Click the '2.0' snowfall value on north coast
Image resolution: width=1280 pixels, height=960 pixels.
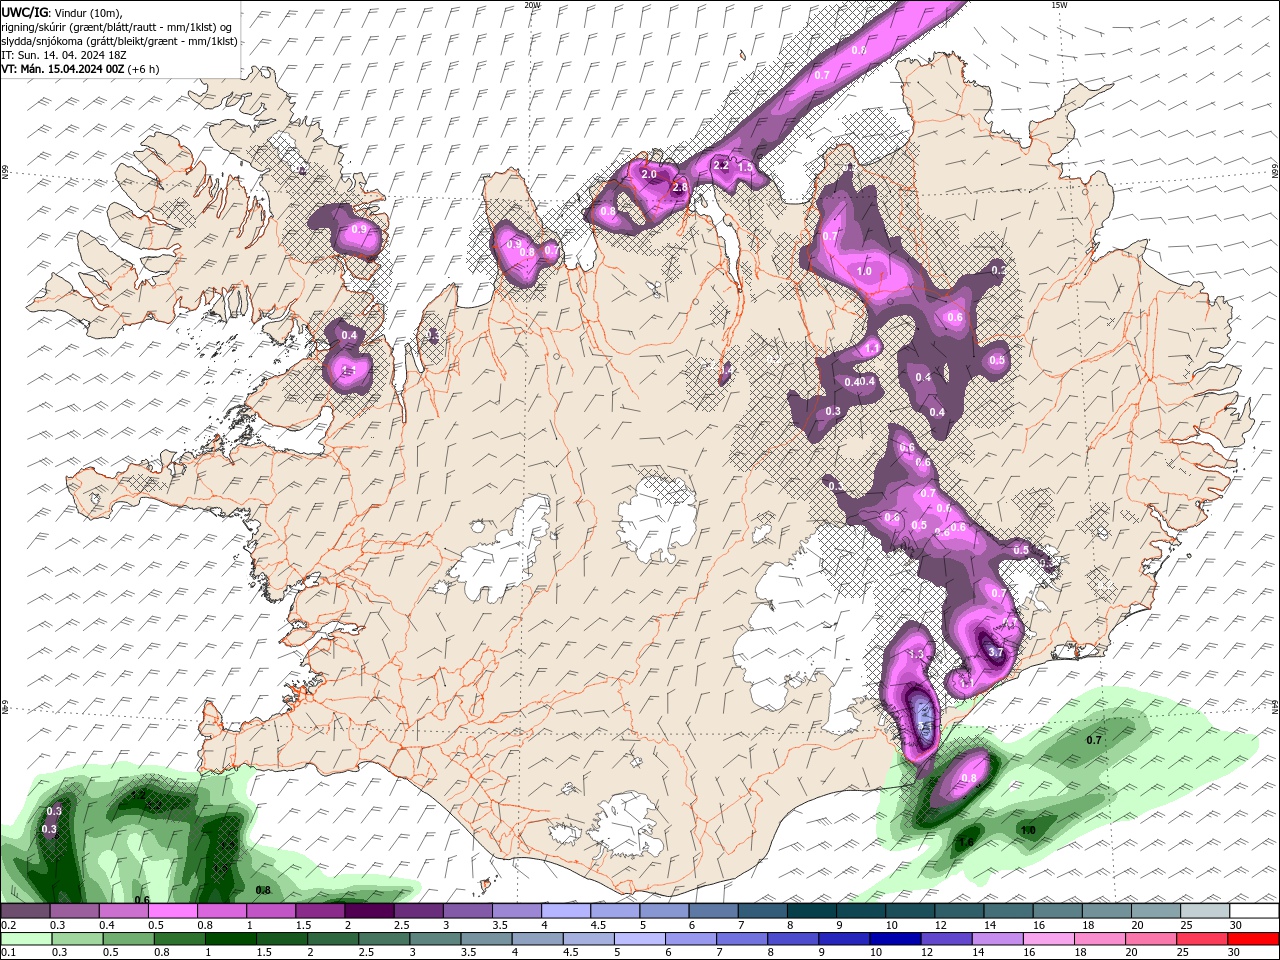tap(648, 174)
